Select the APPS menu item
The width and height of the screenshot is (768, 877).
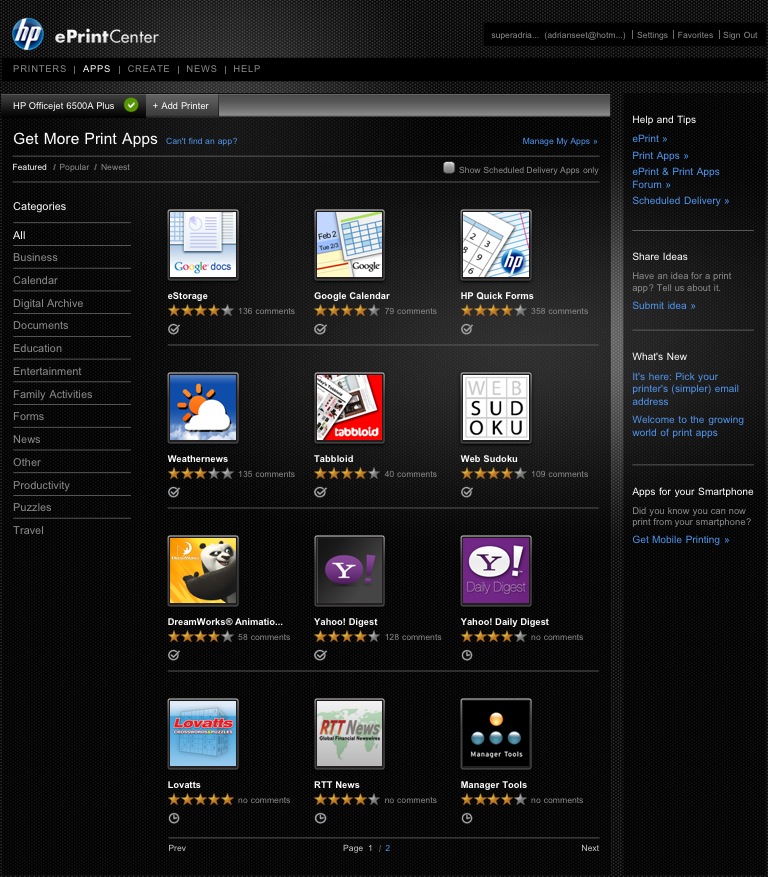[x=97, y=69]
